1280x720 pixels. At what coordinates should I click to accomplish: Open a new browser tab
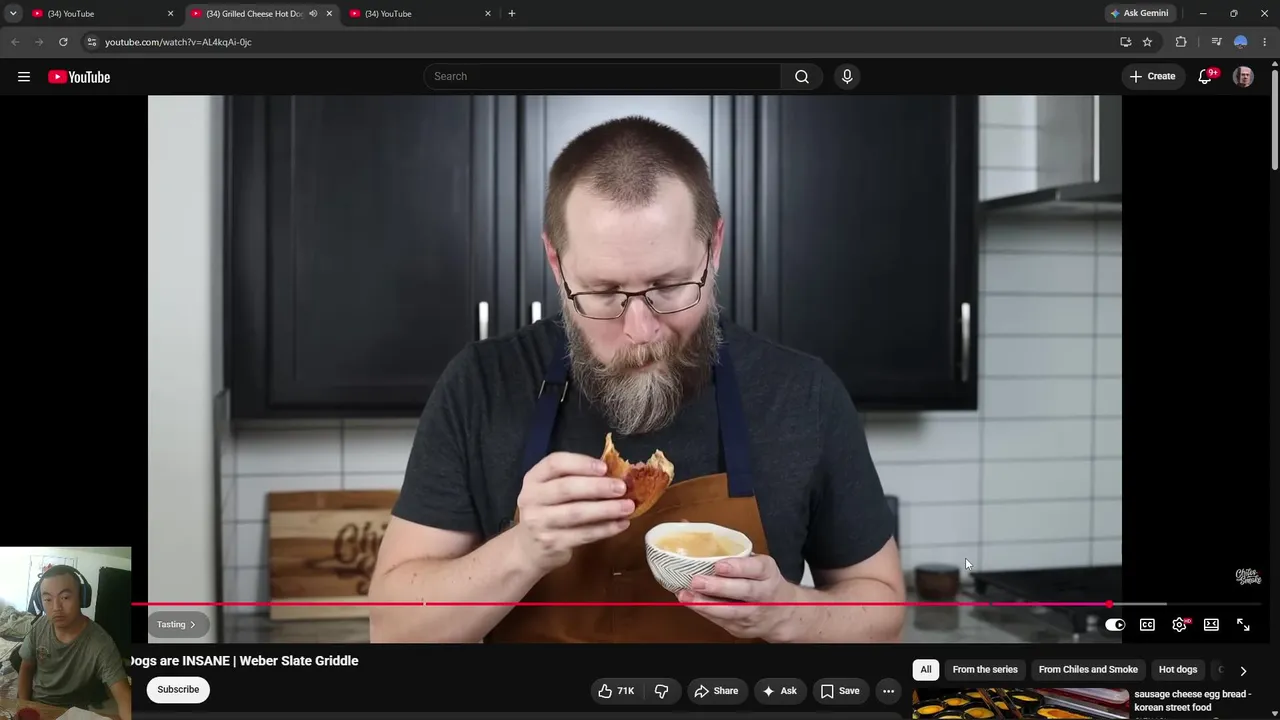pyautogui.click(x=512, y=14)
